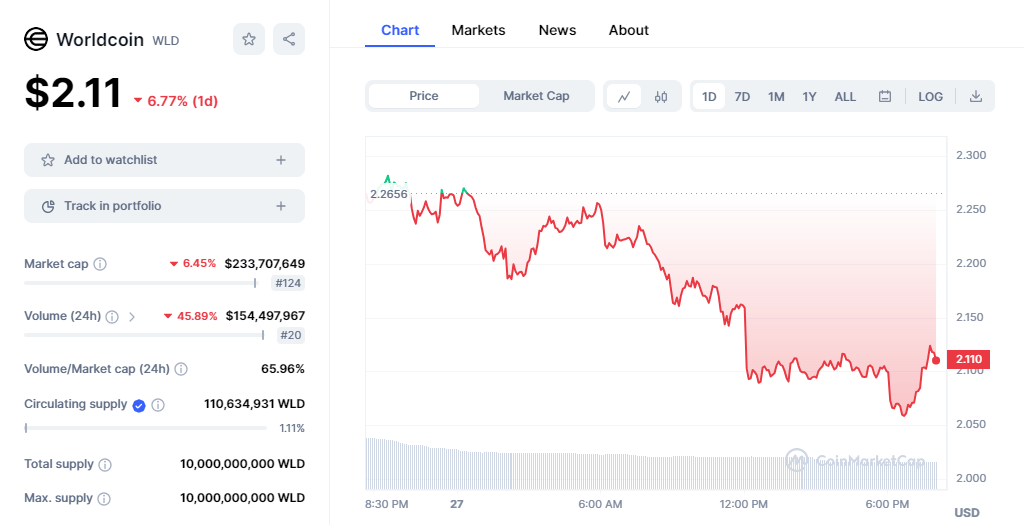Open the Markets tab

[x=478, y=30]
